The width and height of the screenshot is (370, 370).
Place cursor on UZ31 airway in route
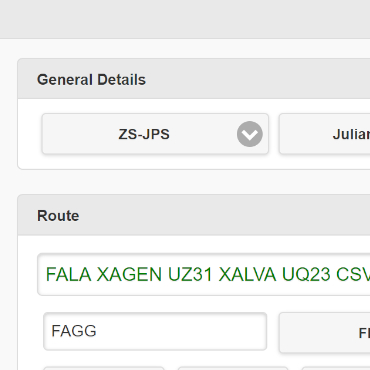point(190,275)
